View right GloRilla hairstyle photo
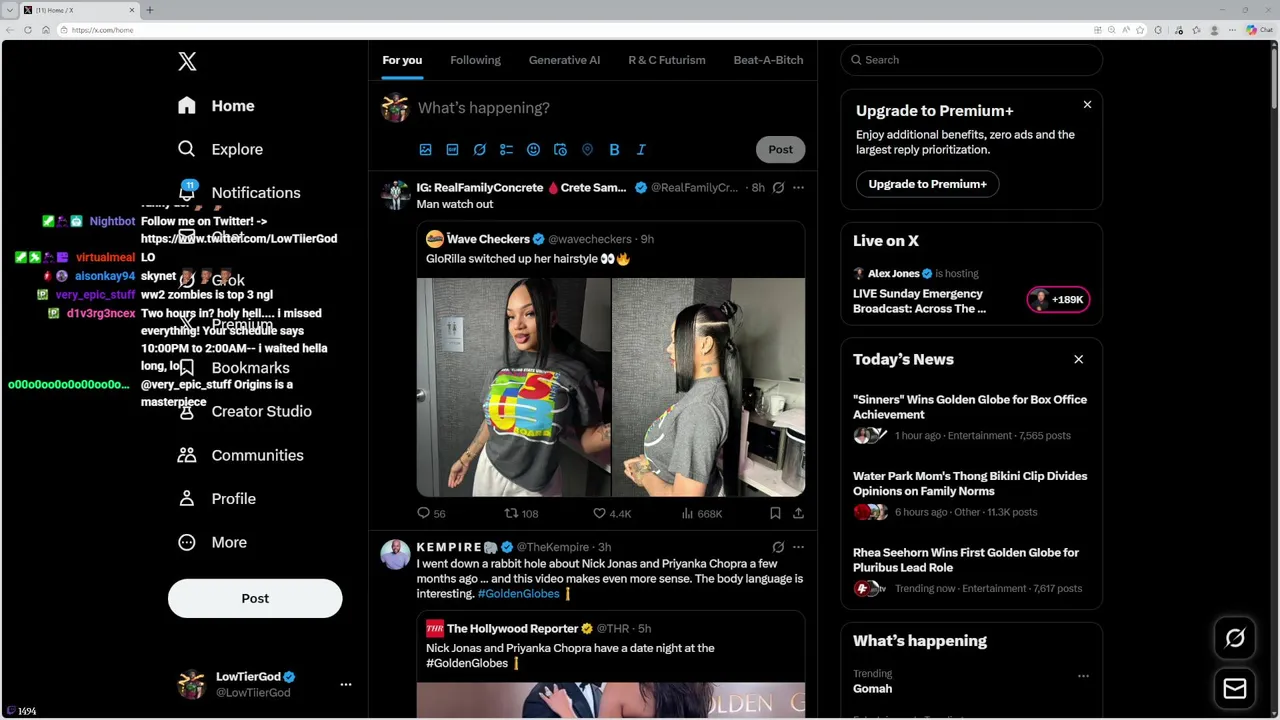This screenshot has height=720, width=1280. pyautogui.click(x=708, y=388)
